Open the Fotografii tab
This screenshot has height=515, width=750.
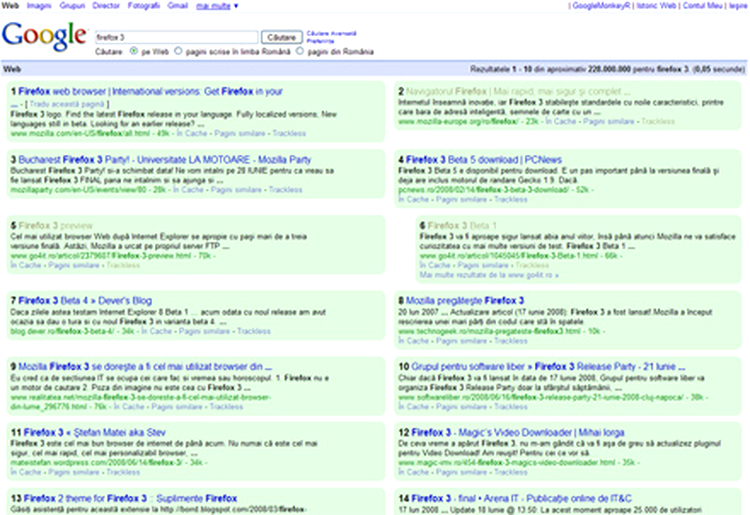click(x=143, y=6)
